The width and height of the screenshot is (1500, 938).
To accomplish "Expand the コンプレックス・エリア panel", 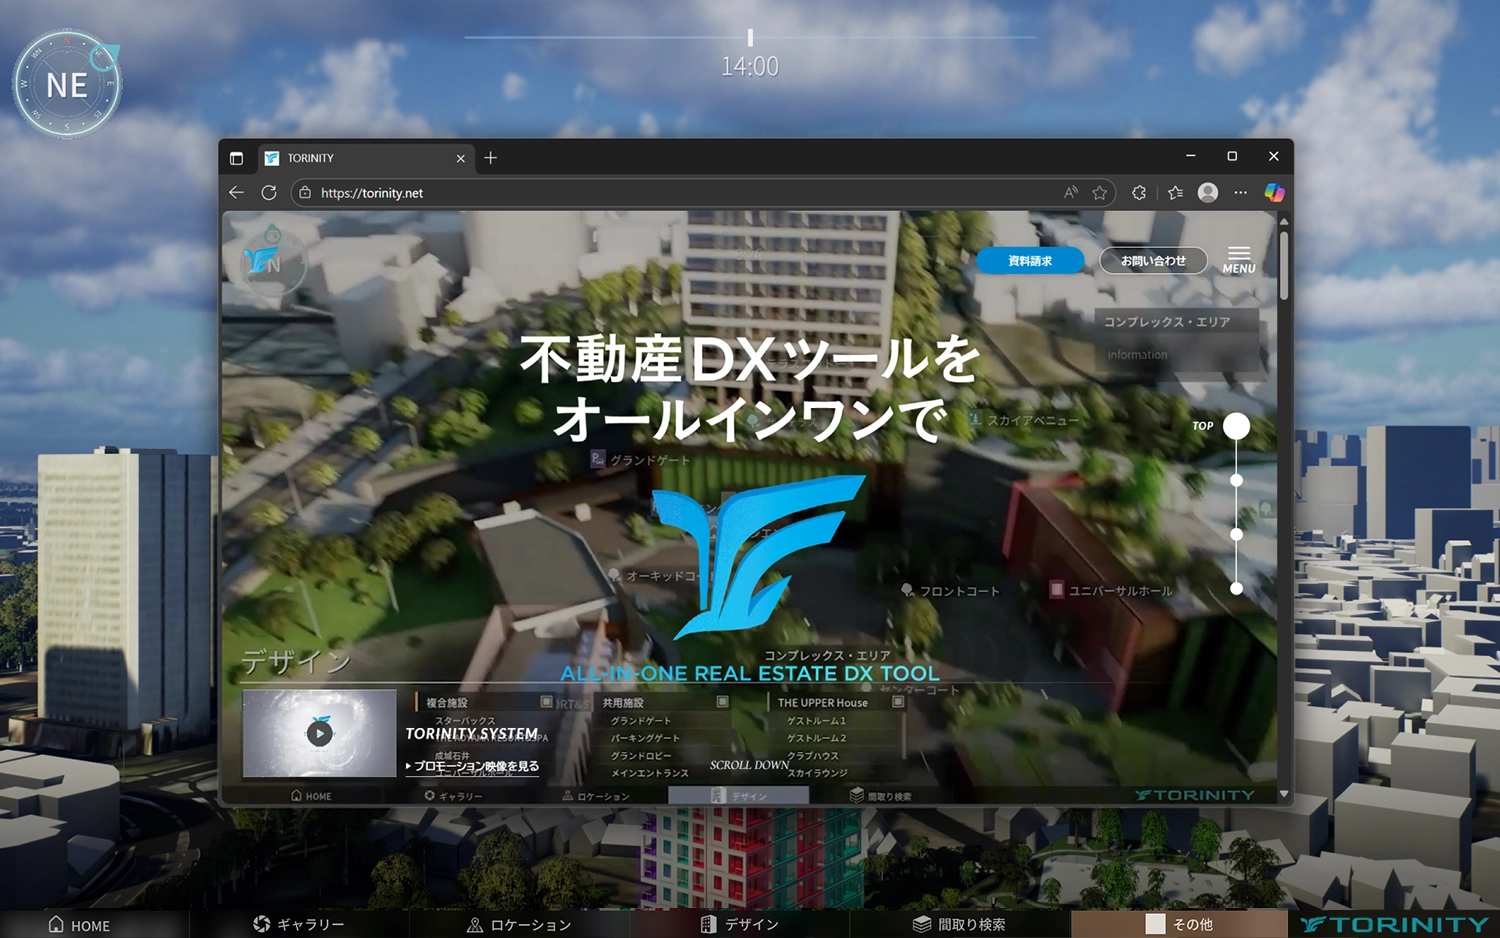I will tap(1166, 321).
